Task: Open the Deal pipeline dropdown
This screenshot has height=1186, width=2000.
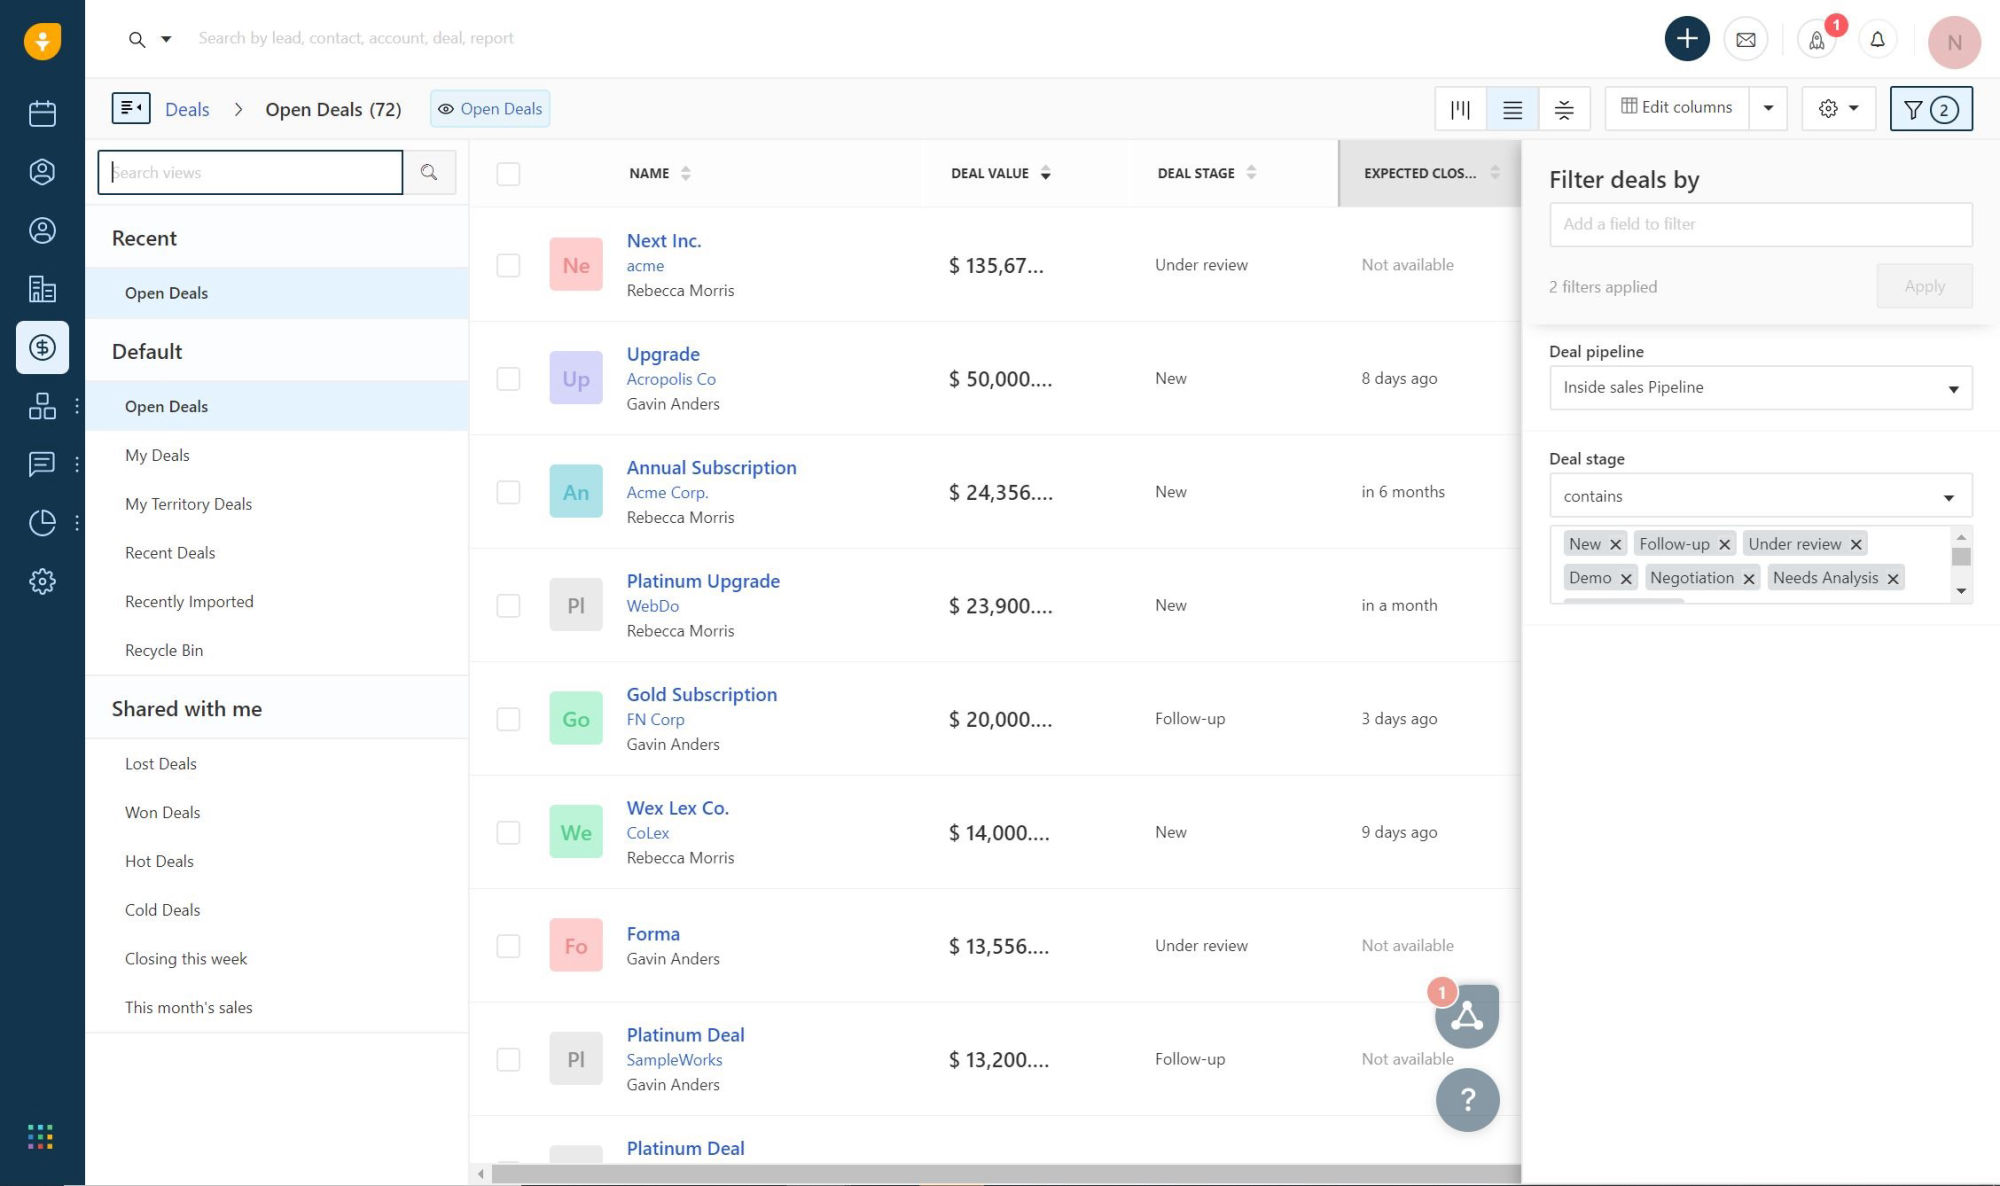Action: (1759, 388)
